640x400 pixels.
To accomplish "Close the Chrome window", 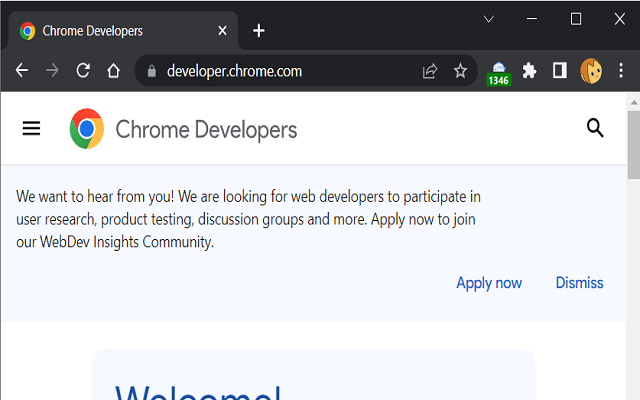I will click(620, 19).
